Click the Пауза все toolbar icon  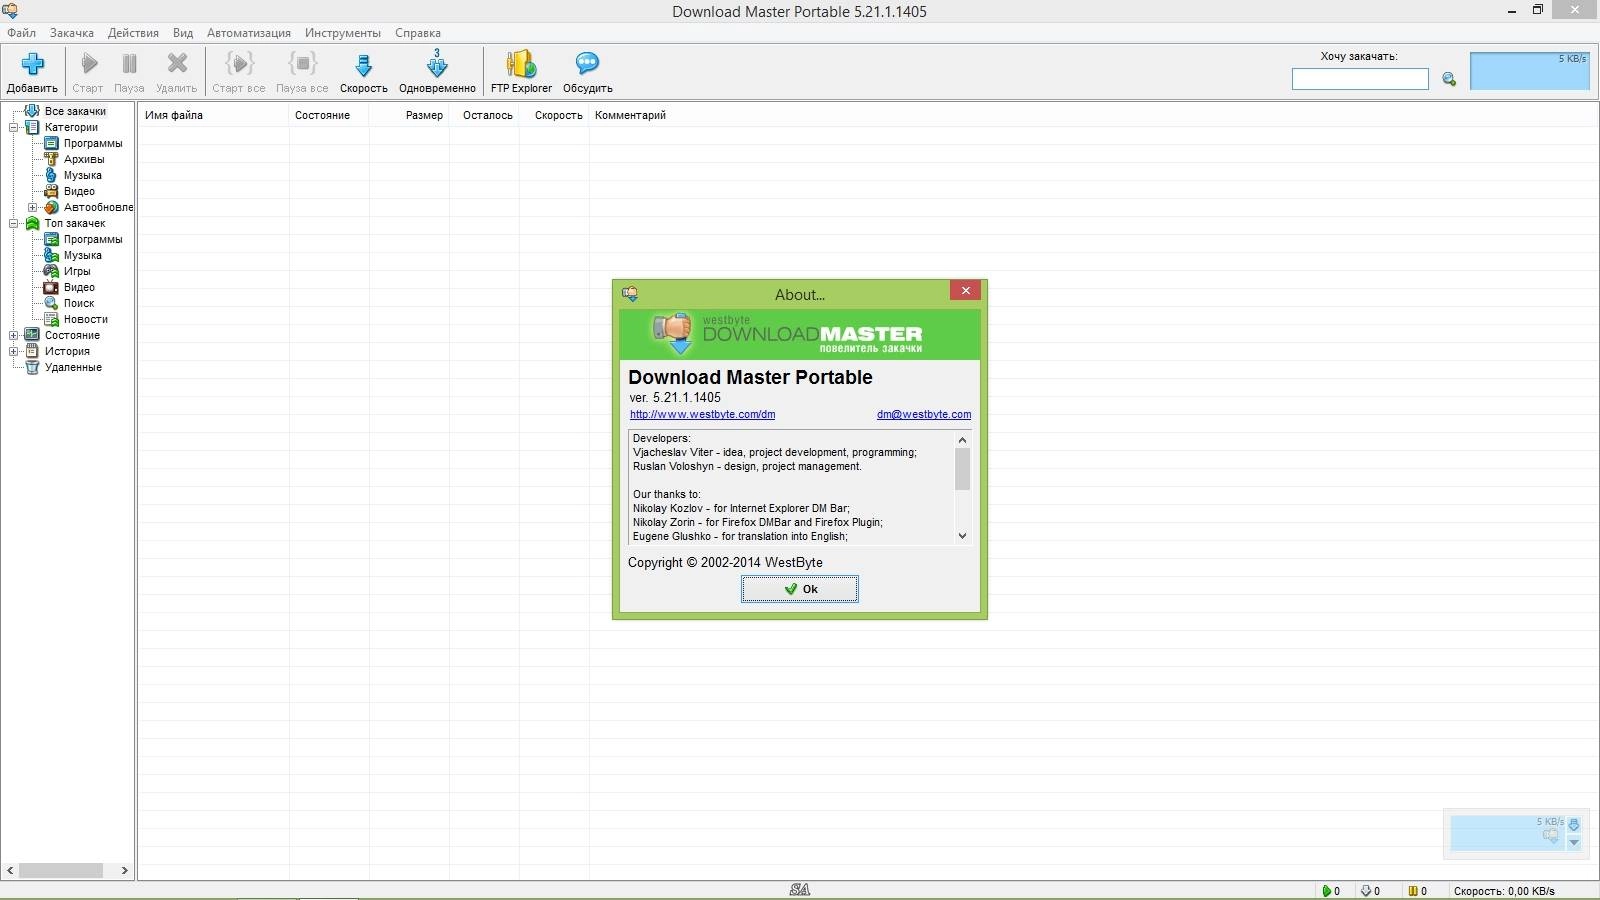[x=302, y=64]
